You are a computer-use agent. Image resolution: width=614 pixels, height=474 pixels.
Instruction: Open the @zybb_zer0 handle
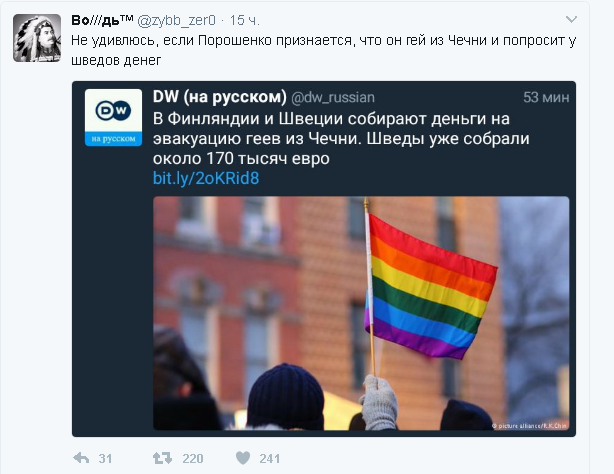tap(176, 20)
